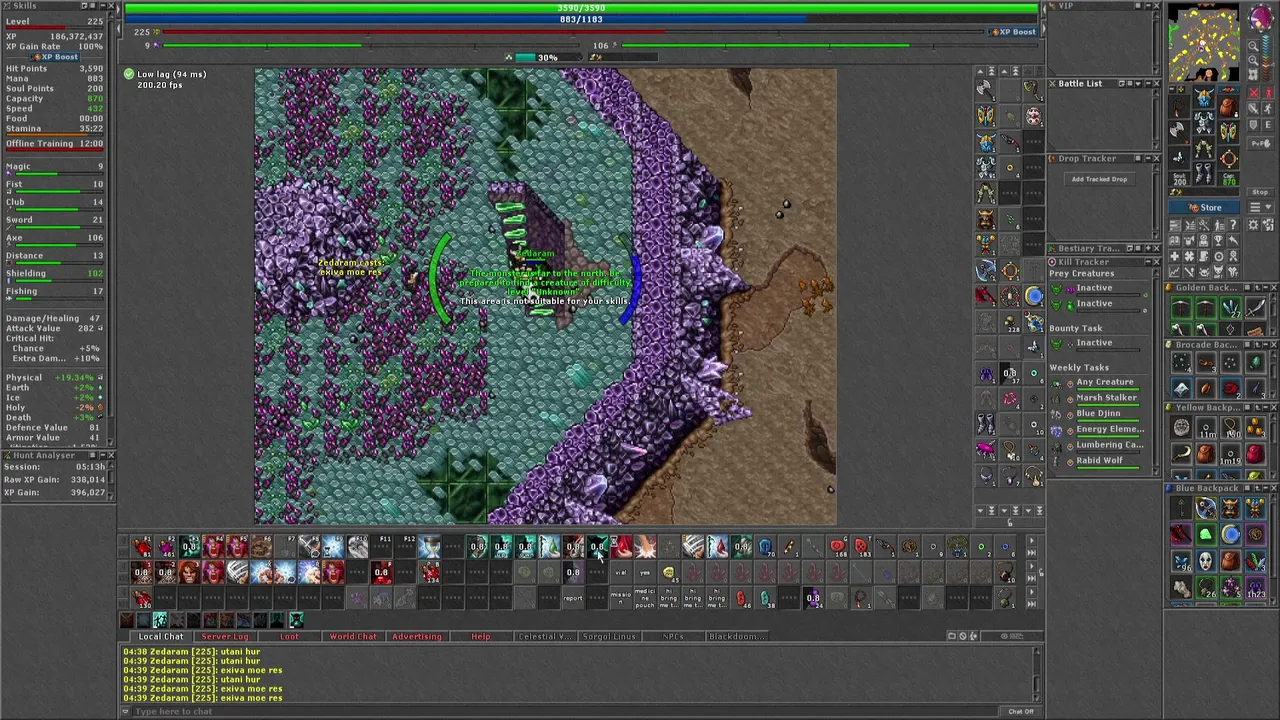Use the hourglass slot in top action bar

pos(430,546)
